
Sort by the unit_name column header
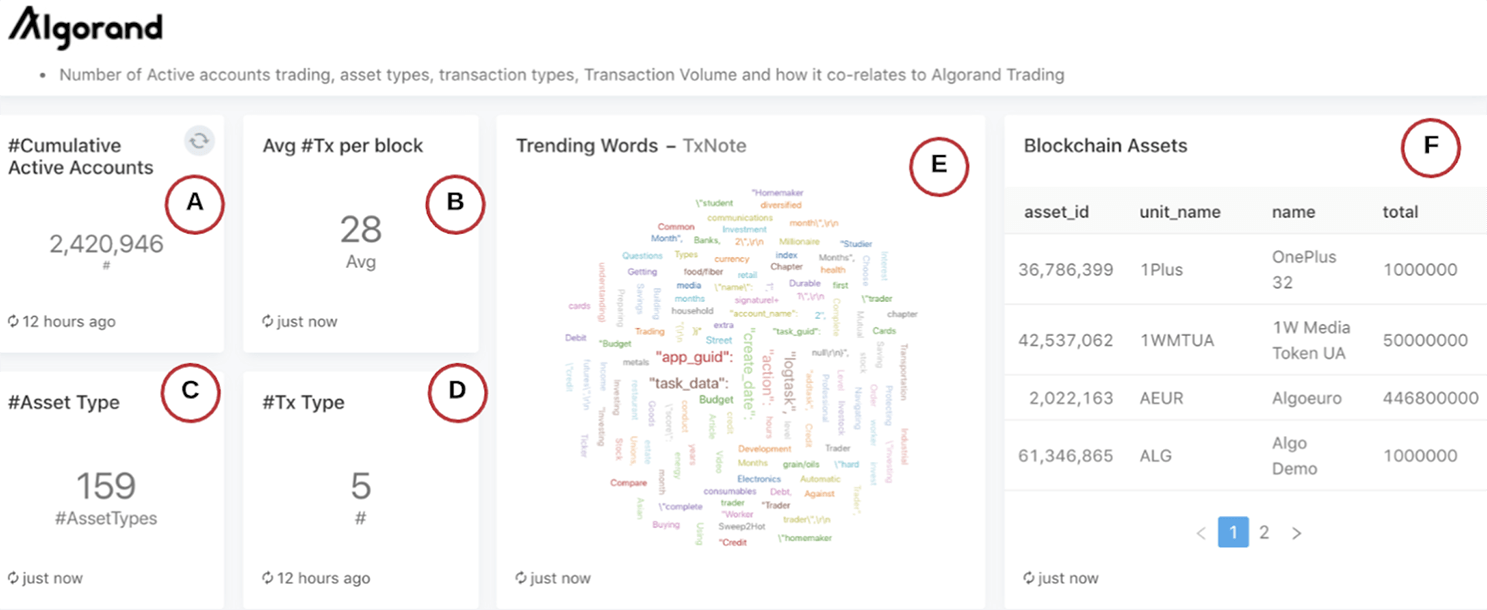1180,212
